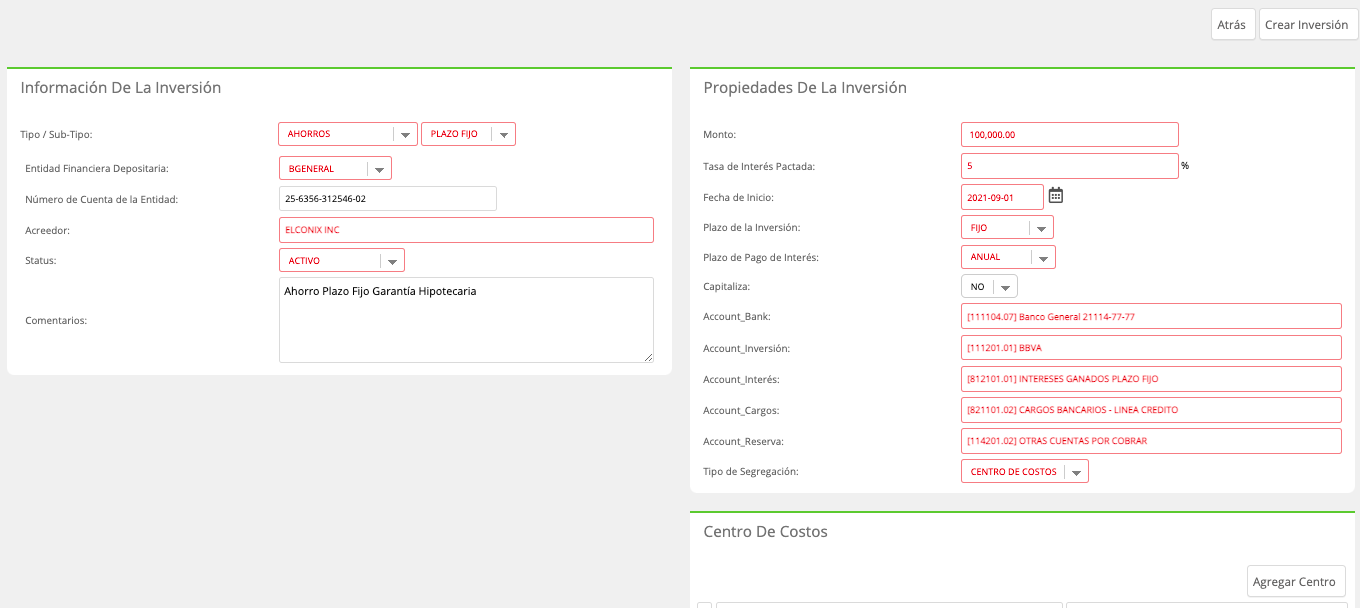Click inside the Comentarios text area
1360x608 pixels.
click(466, 320)
